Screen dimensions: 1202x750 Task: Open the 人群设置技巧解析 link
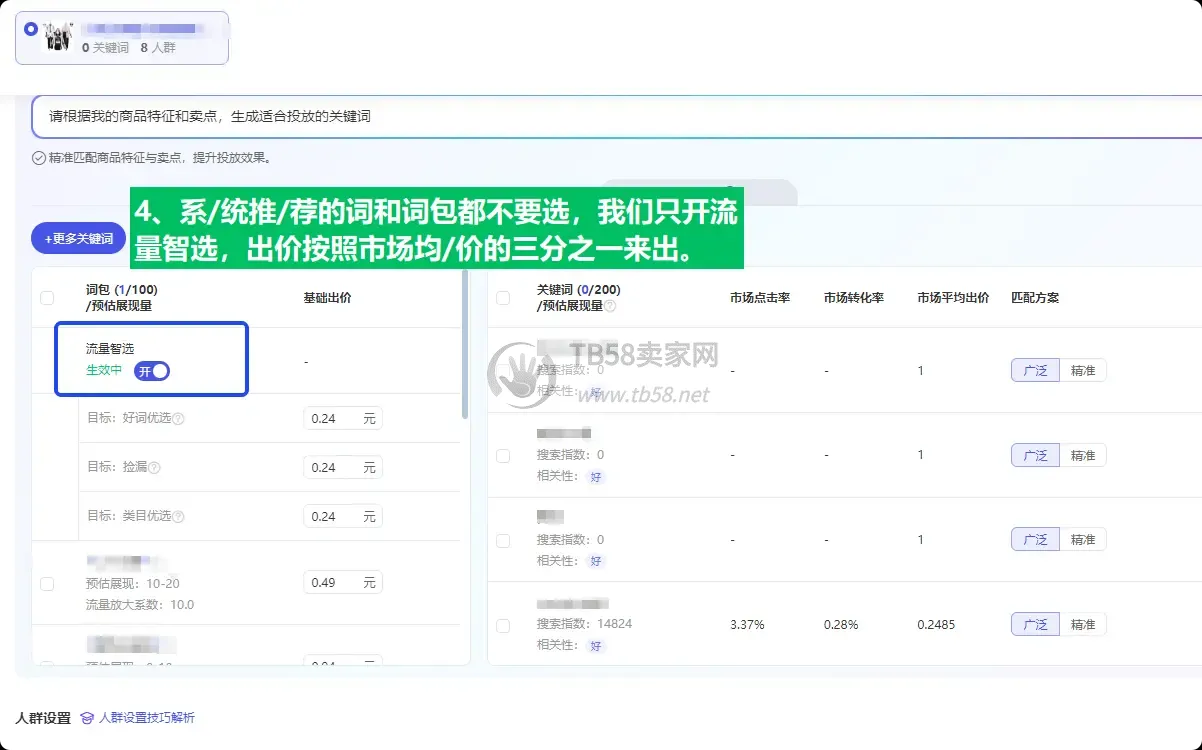click(147, 718)
